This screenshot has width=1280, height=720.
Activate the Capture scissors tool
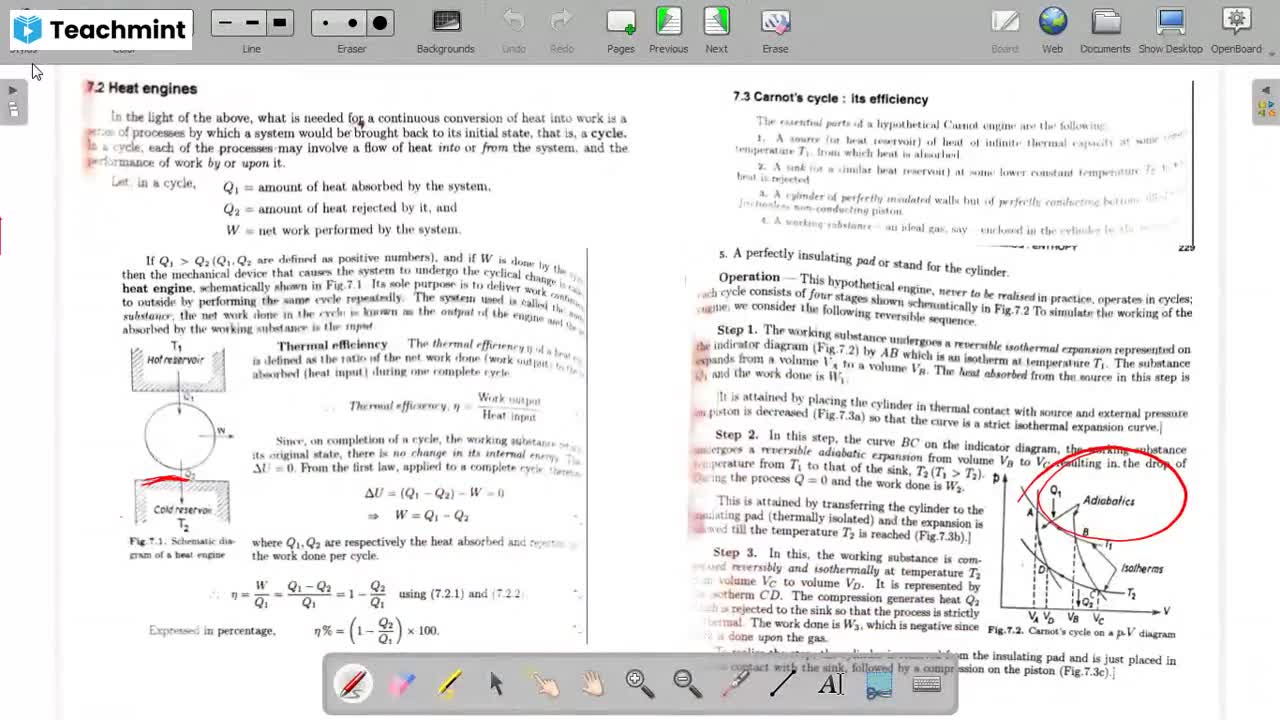pos(879,684)
